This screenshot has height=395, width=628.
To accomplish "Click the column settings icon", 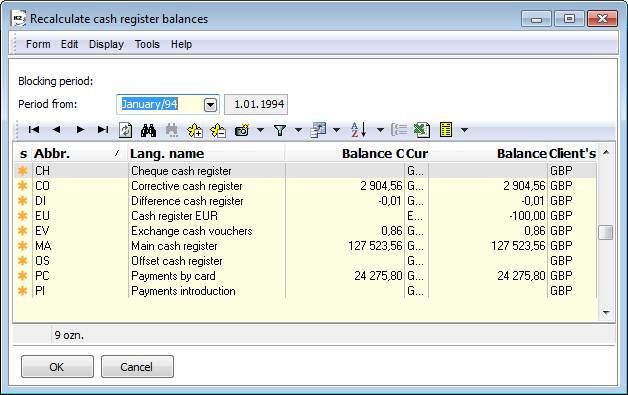I will (x=318, y=130).
